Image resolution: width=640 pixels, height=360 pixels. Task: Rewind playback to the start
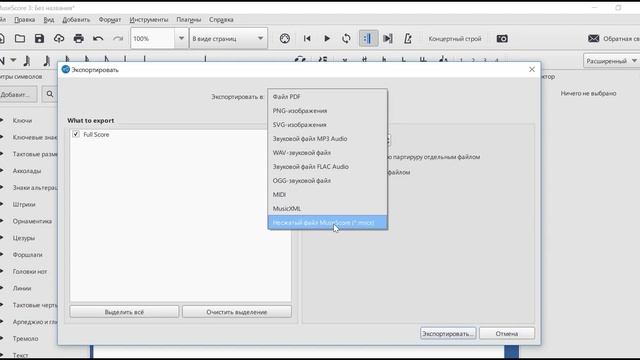point(307,38)
